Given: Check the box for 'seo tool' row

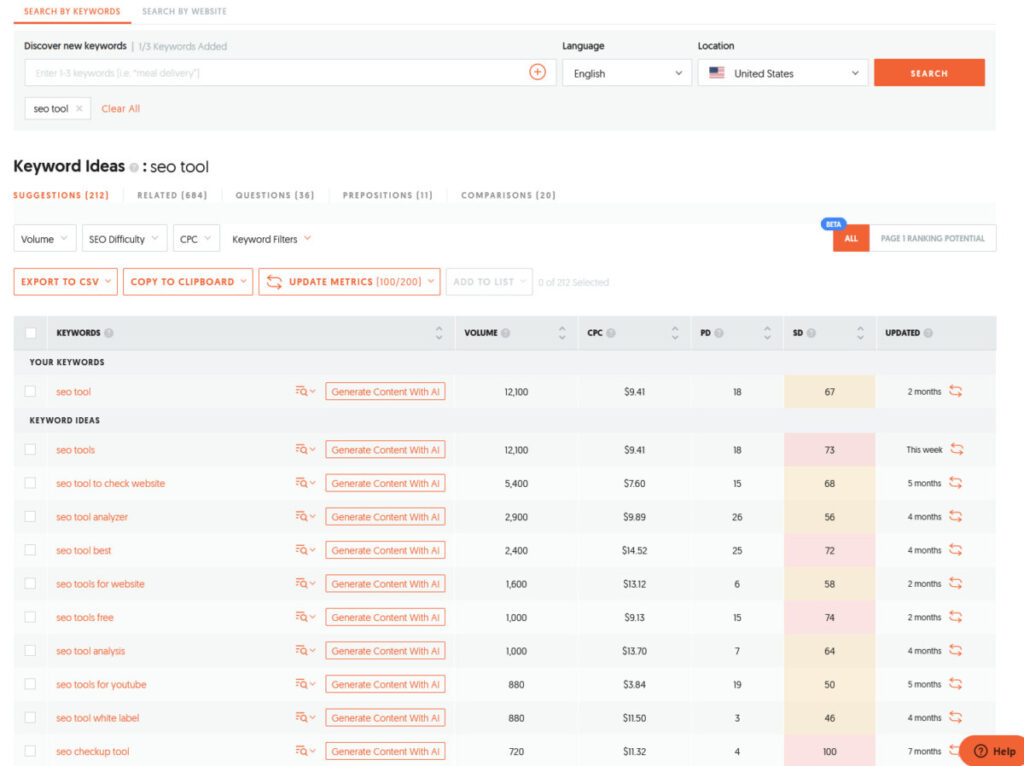Looking at the screenshot, I should 30,391.
